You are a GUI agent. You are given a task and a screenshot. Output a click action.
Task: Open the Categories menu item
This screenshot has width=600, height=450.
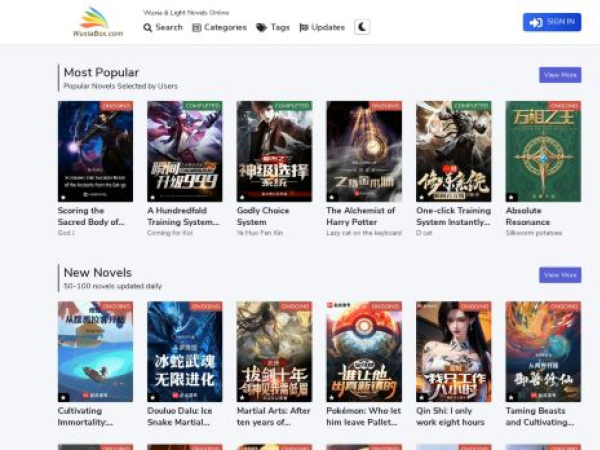coord(225,28)
